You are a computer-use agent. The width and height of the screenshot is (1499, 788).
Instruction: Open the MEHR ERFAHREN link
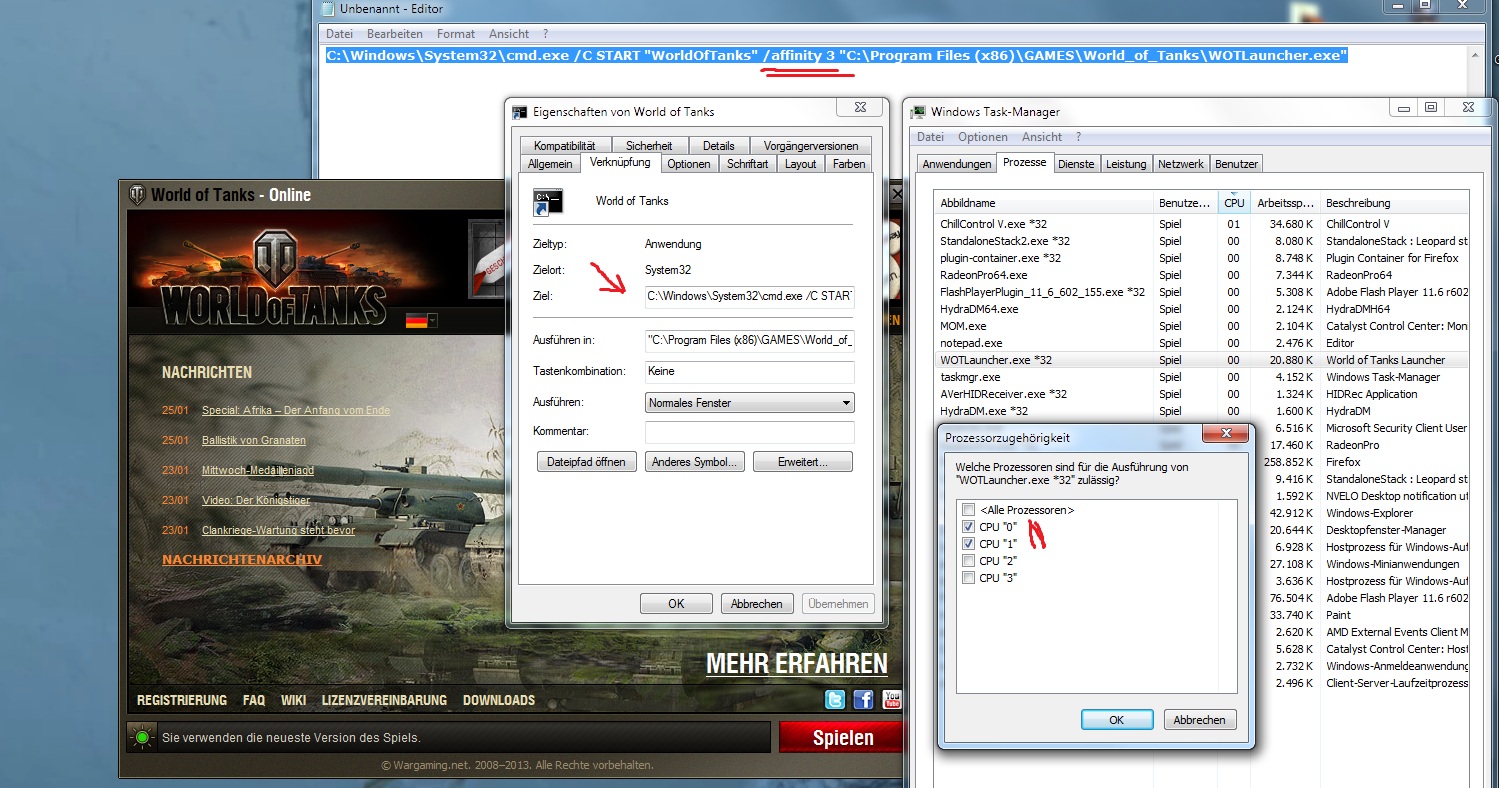pyautogui.click(x=797, y=663)
